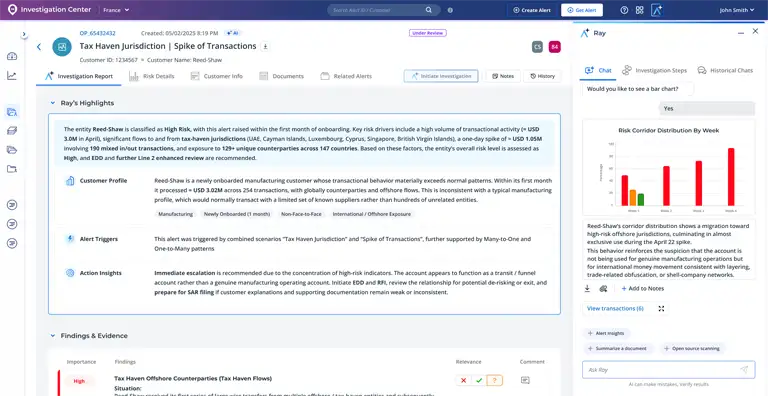This screenshot has width=768, height=396.
Task: Open comment icon for Tax Haven finding
Action: point(525,380)
